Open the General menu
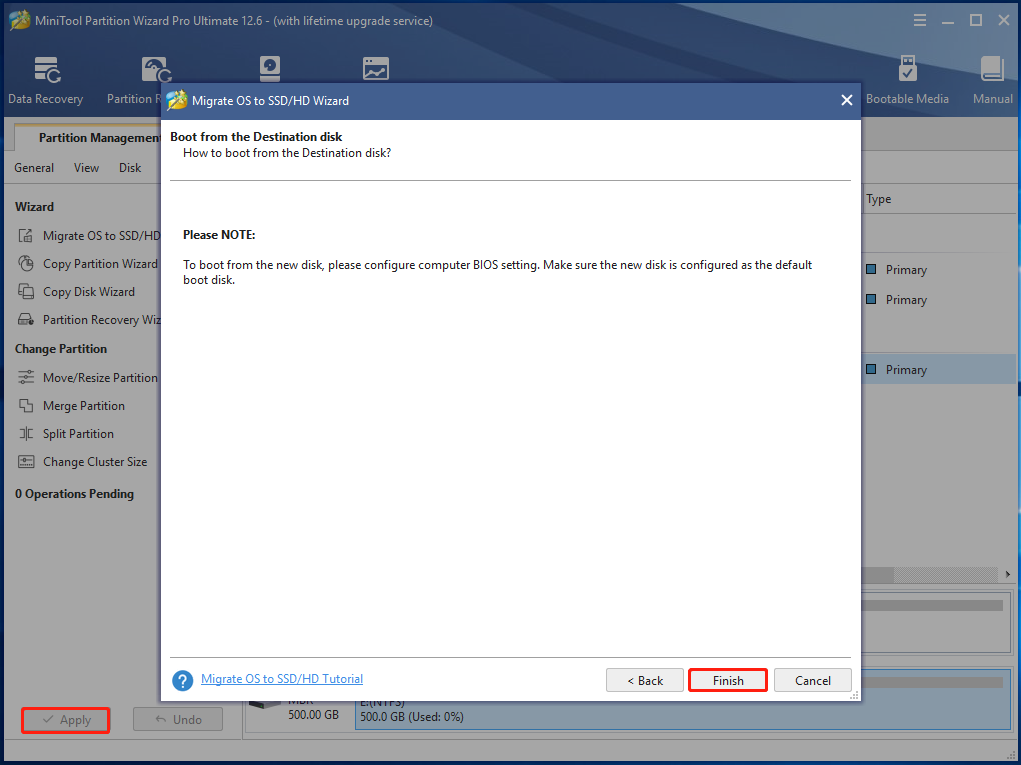 coord(34,168)
